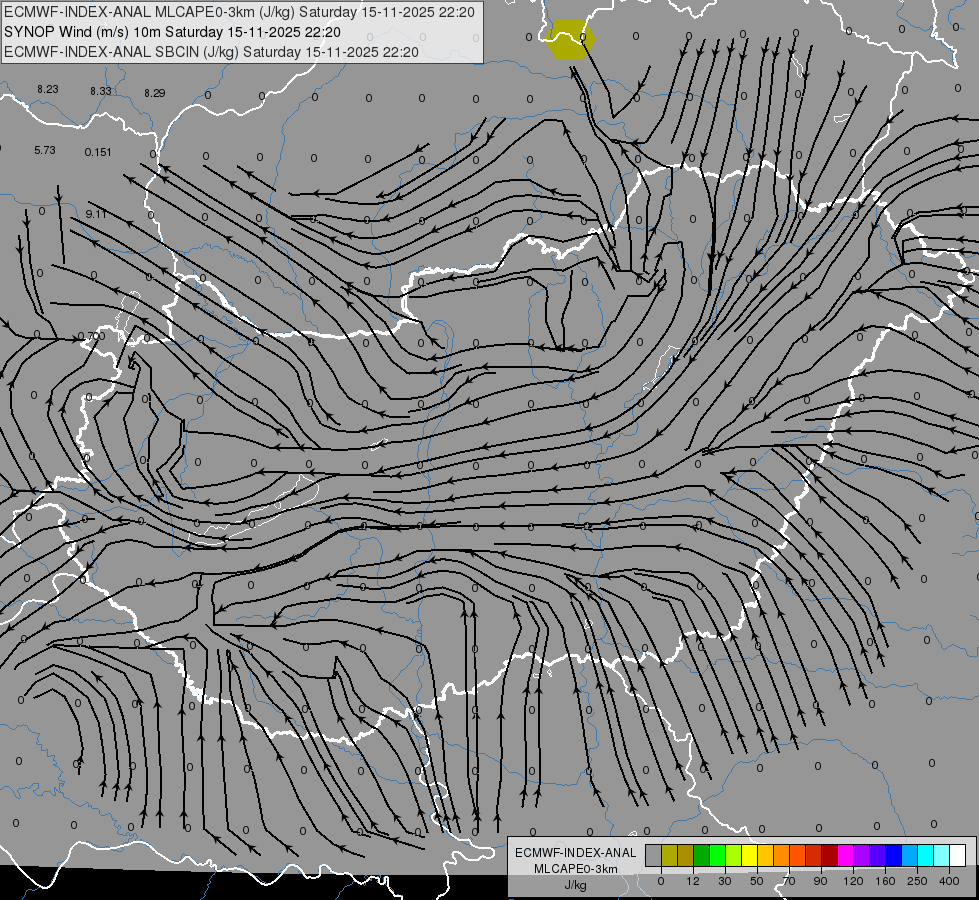Screen dimensions: 979x900
Task: Pick the dark green legend swatch
Action: [701, 855]
